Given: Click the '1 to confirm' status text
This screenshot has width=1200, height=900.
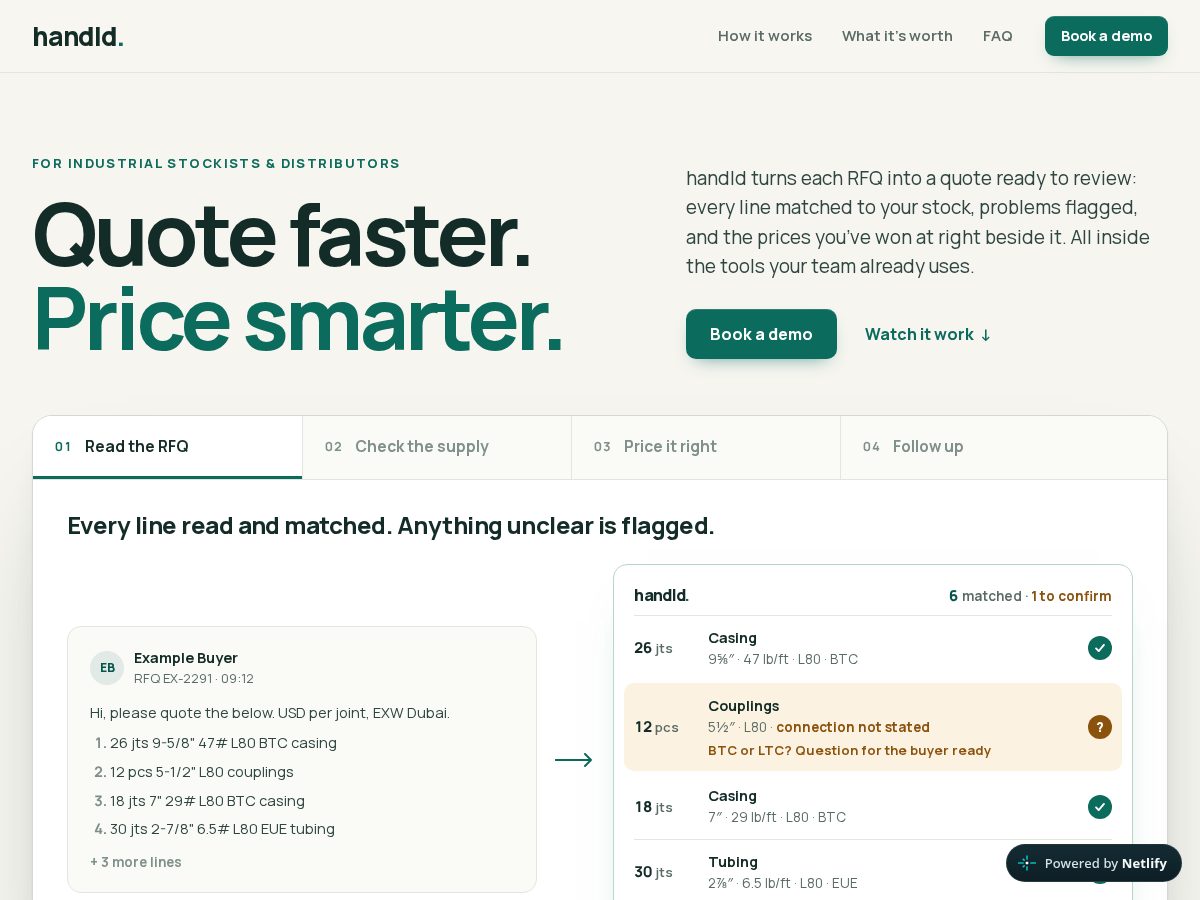Looking at the screenshot, I should pyautogui.click(x=1071, y=596).
